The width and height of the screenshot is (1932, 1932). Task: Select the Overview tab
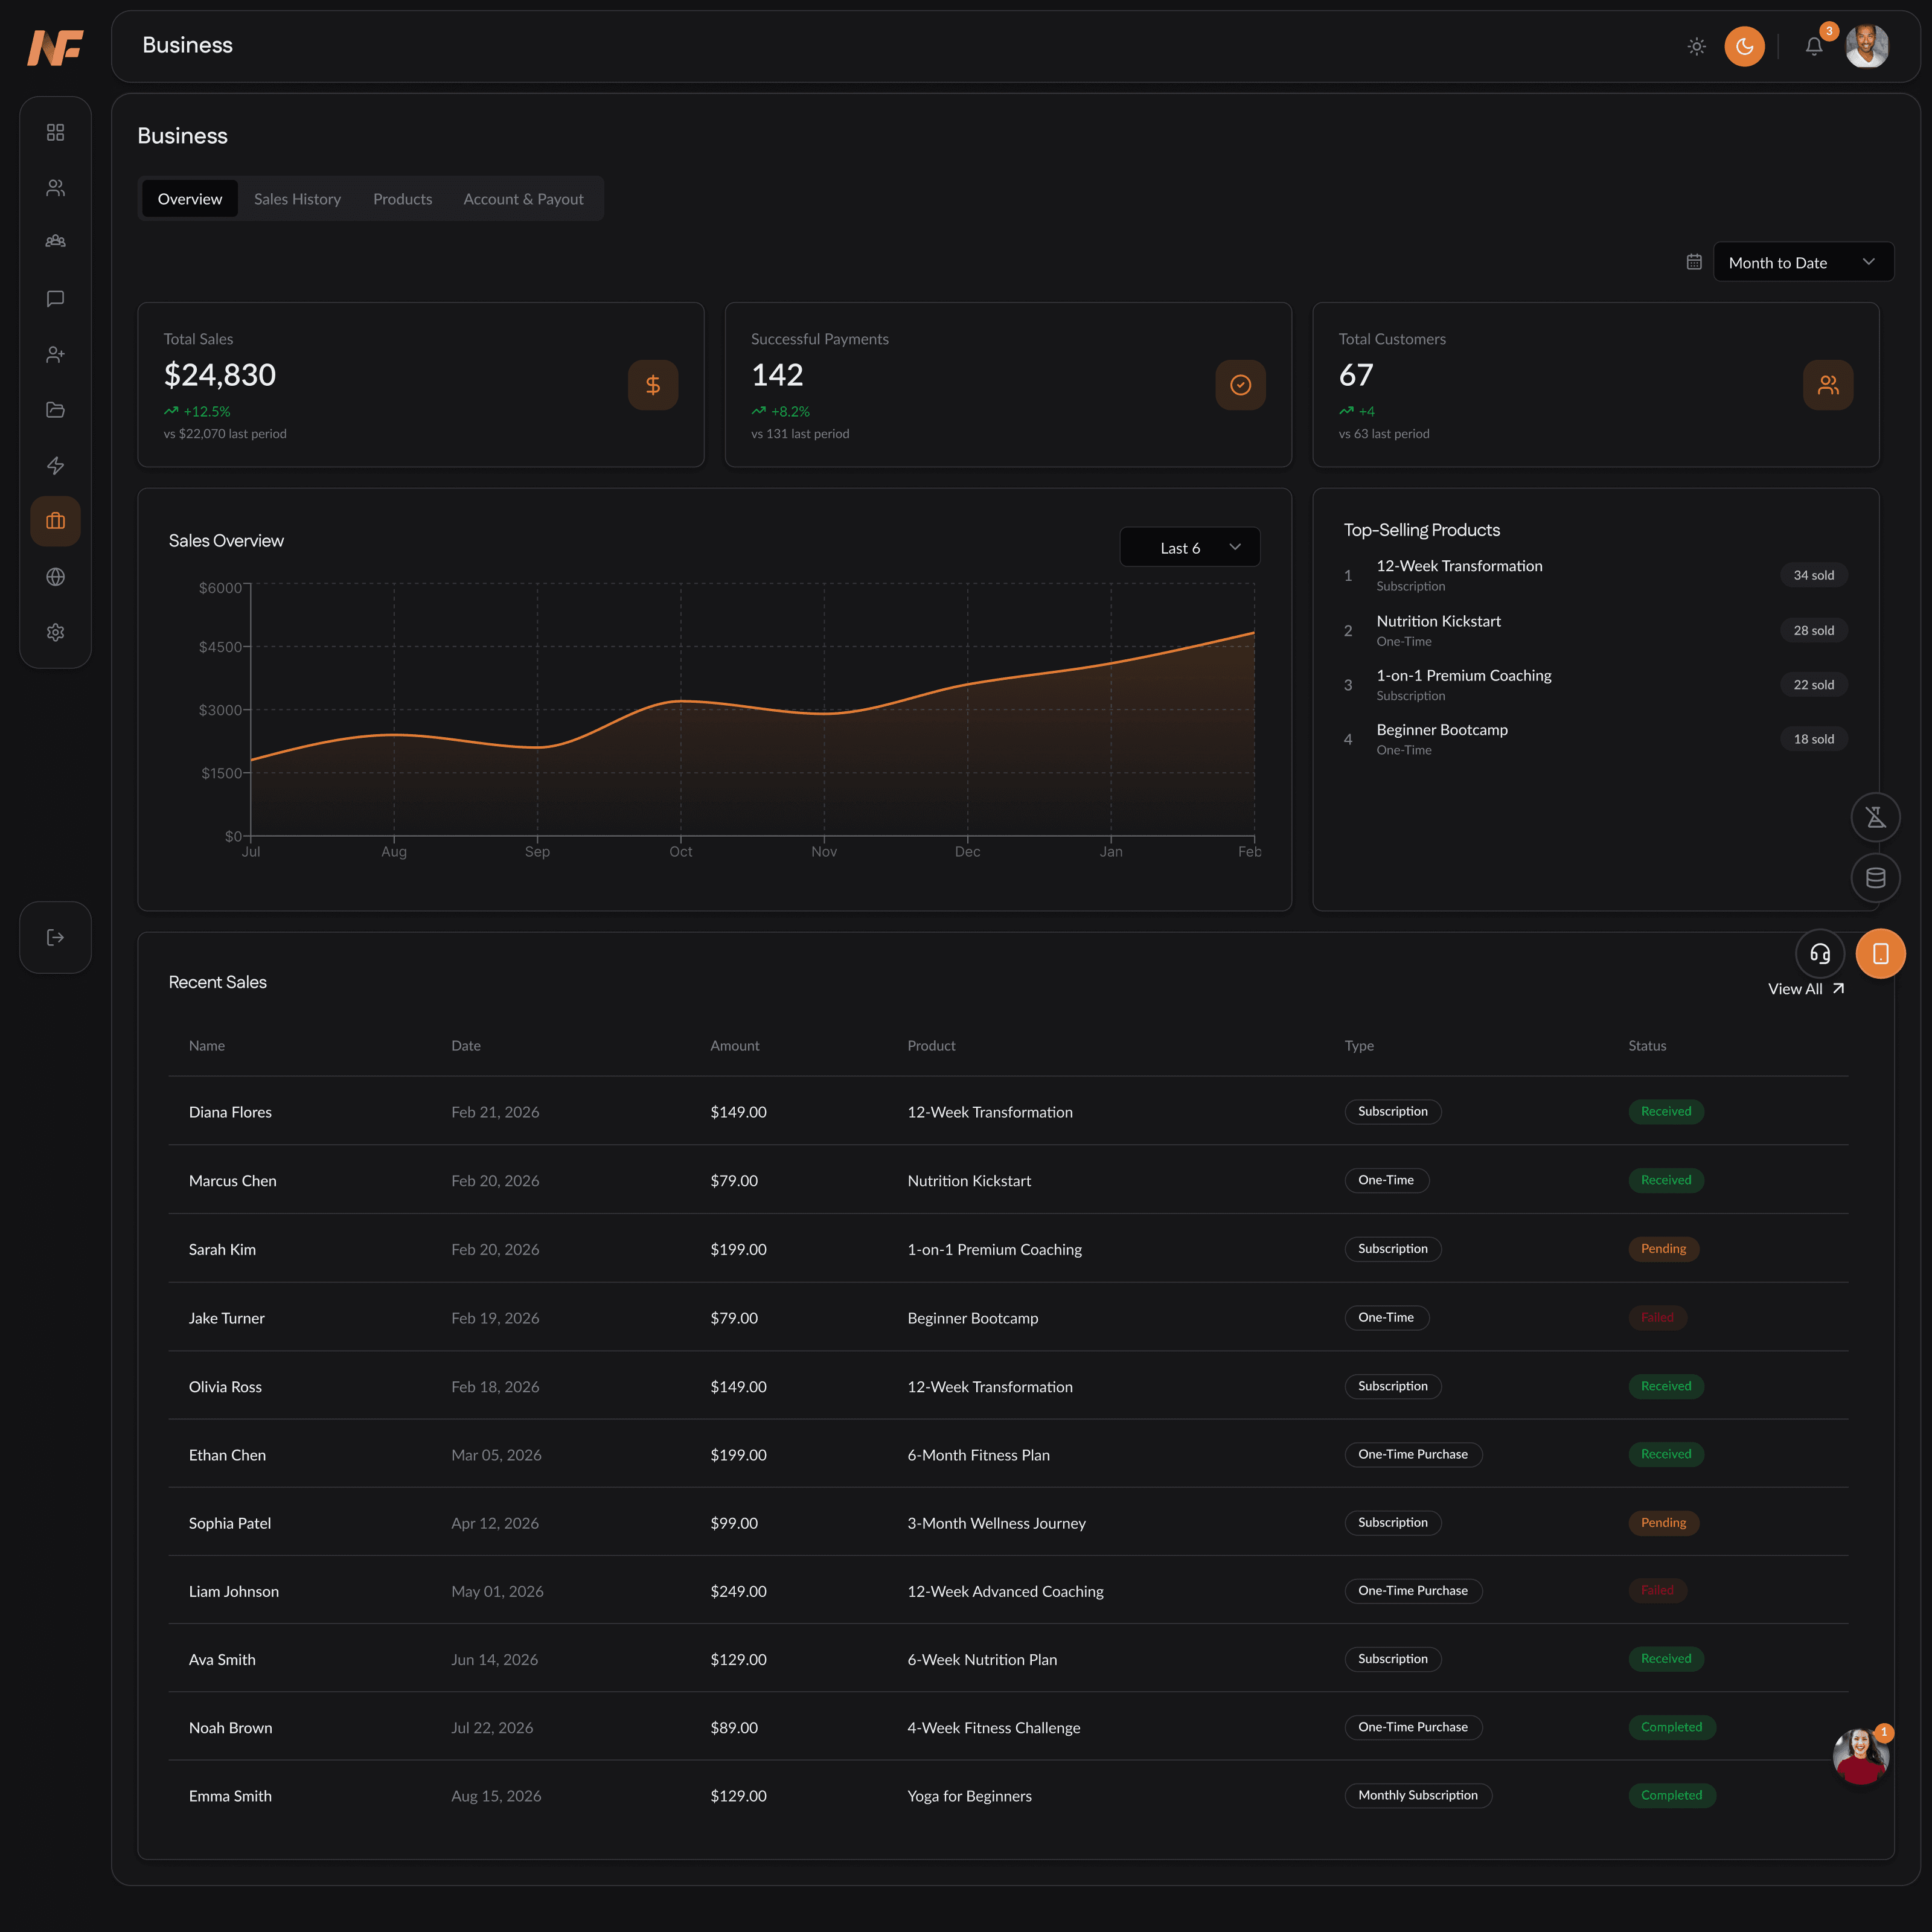tap(190, 199)
